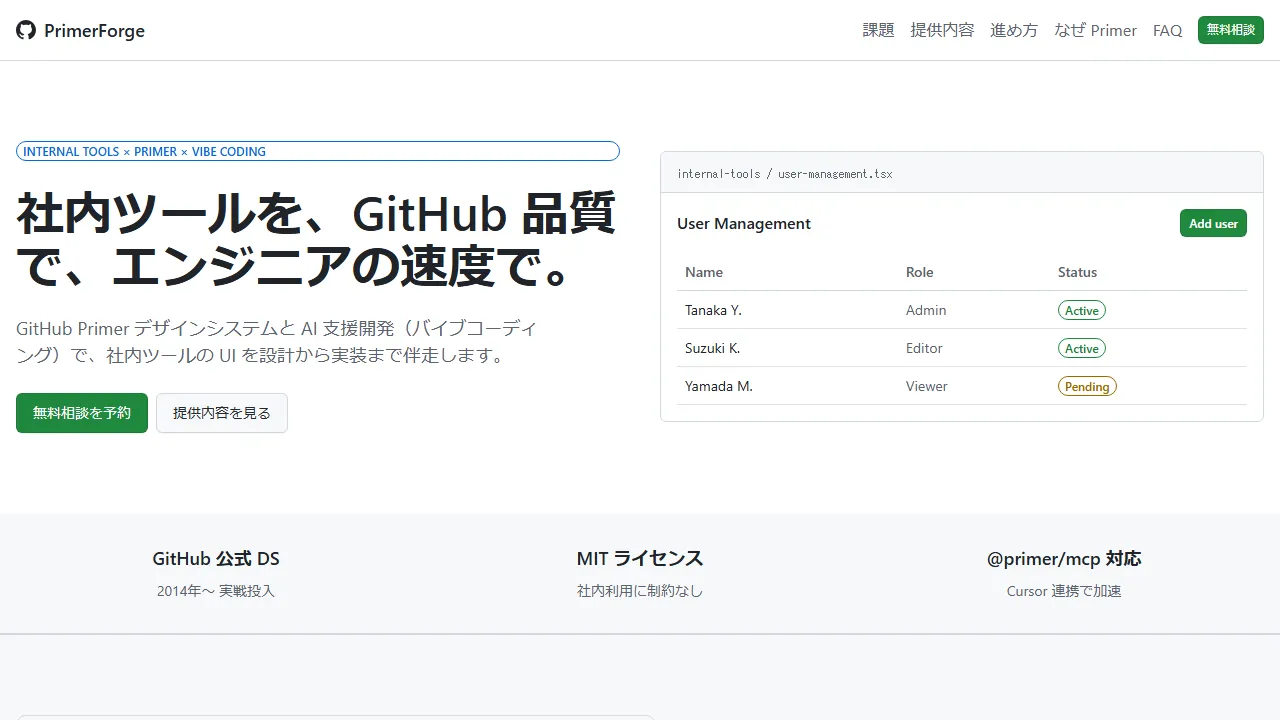Open the PrimerForge home link
Screen dimensions: 1280x720
click(80, 30)
